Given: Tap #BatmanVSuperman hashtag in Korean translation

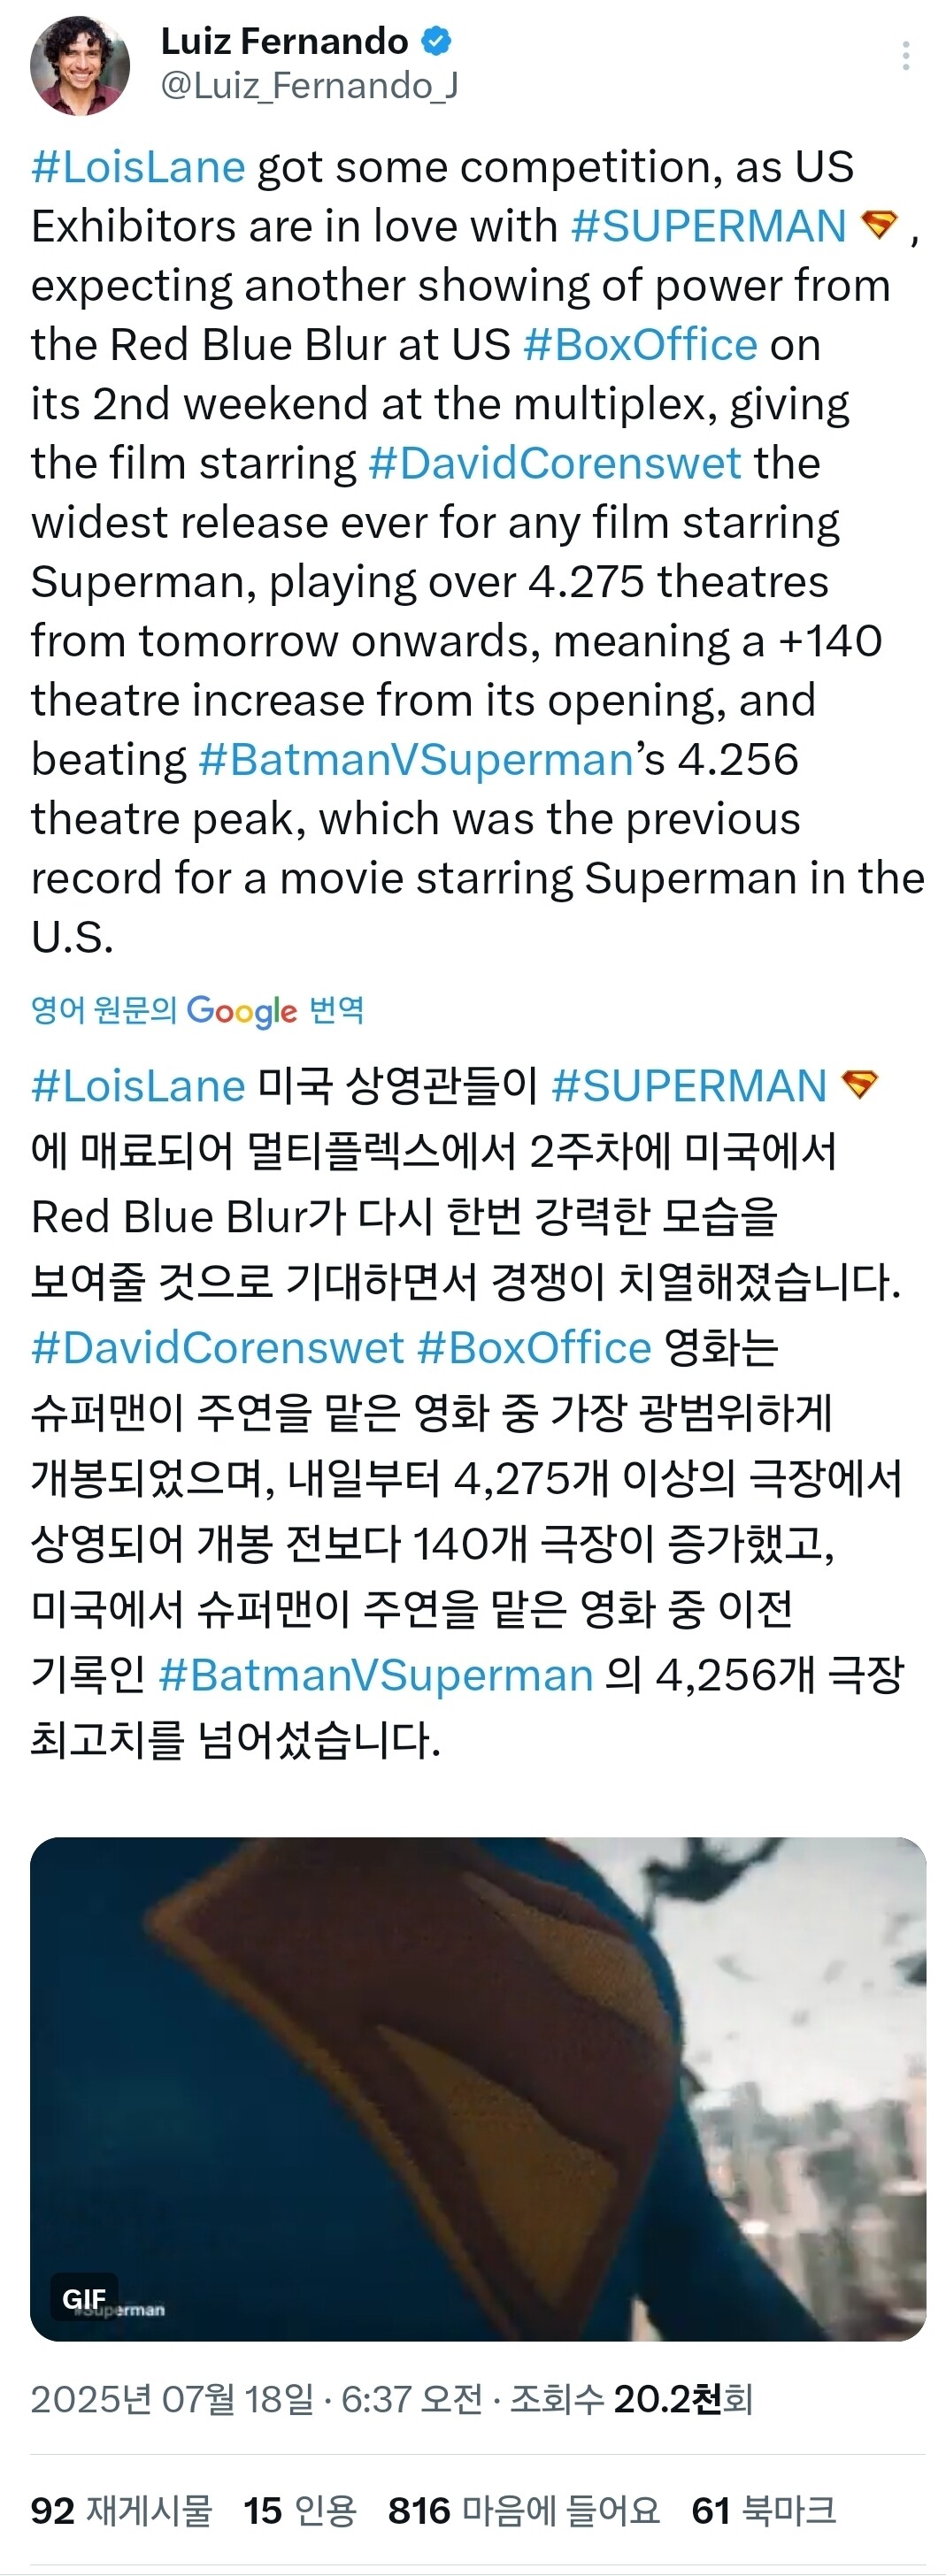Looking at the screenshot, I should (375, 1675).
